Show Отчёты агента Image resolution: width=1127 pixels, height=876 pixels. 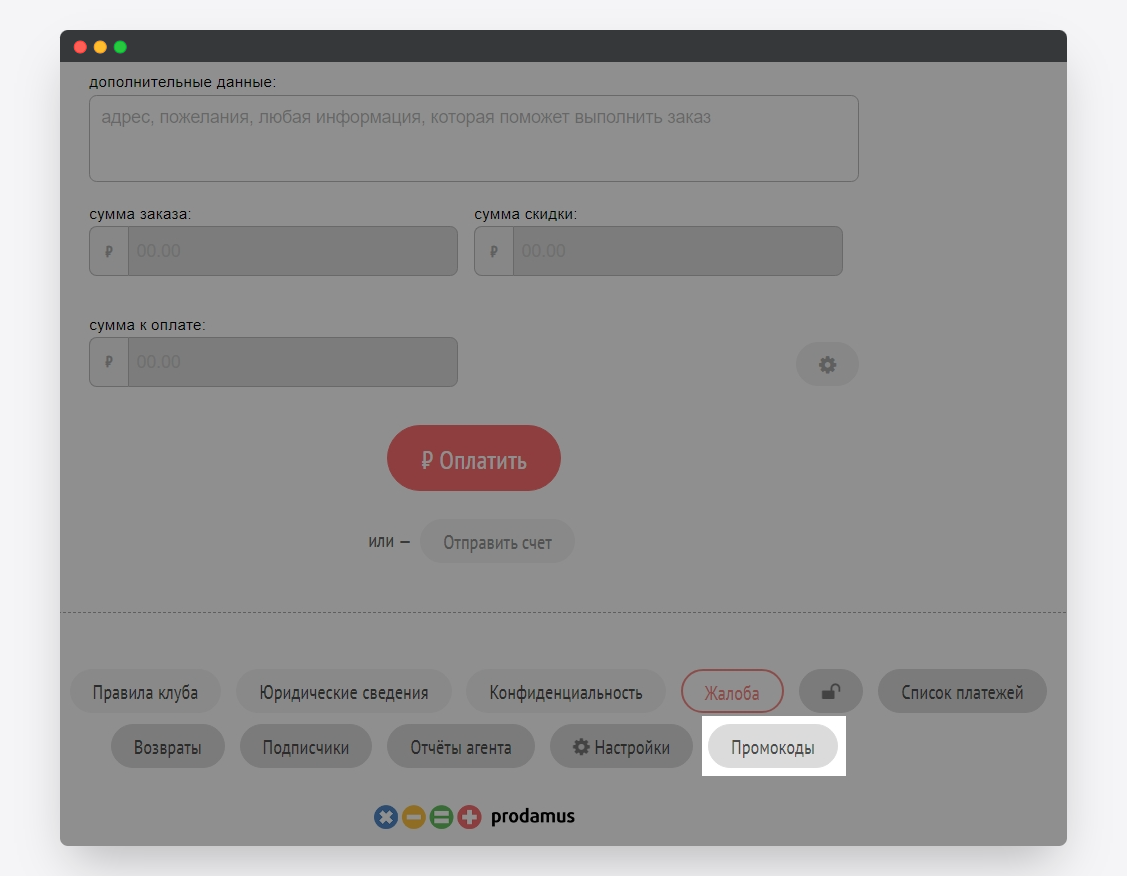[460, 747]
